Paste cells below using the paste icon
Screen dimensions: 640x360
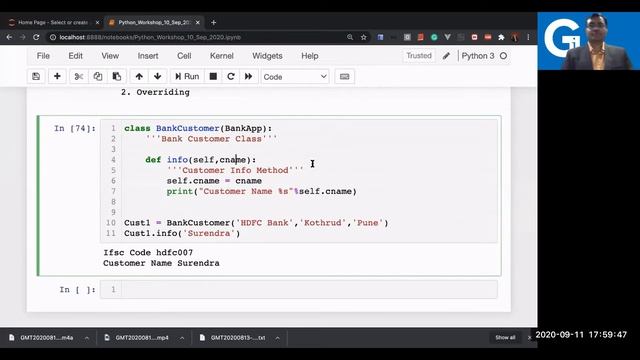pos(117,76)
